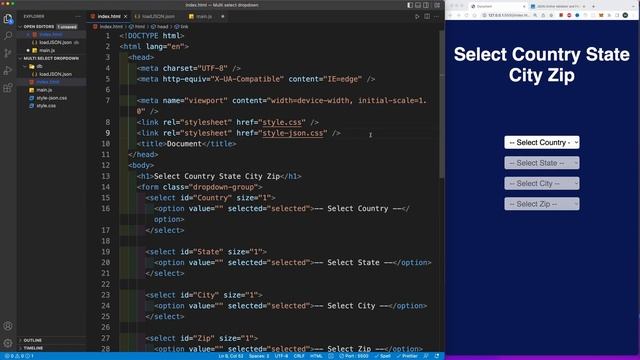
Task: Open style-json.css in the file tree
Action: coord(51,98)
